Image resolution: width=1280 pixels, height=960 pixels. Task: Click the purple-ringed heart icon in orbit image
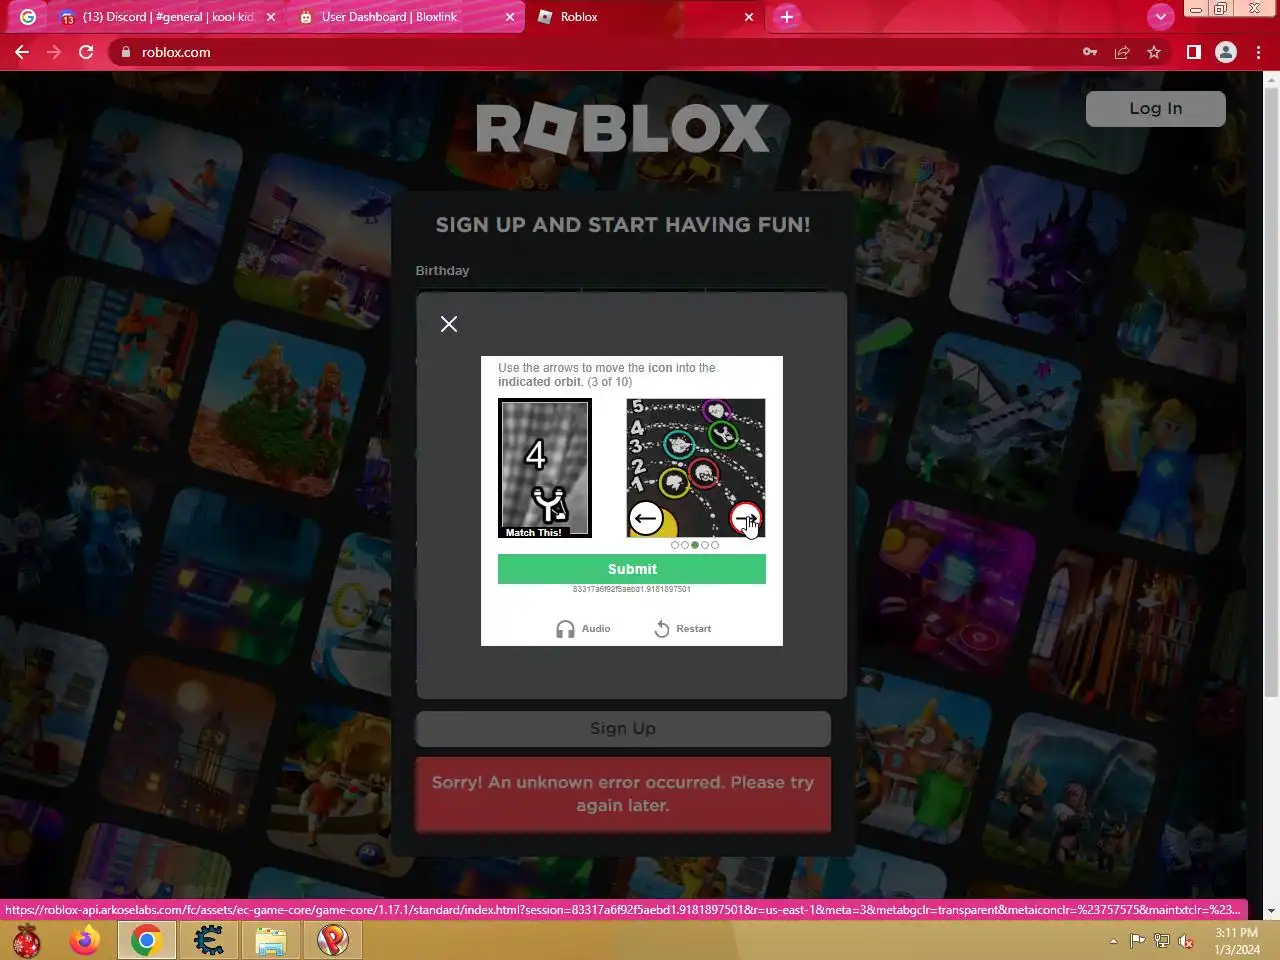pyautogui.click(x=715, y=410)
